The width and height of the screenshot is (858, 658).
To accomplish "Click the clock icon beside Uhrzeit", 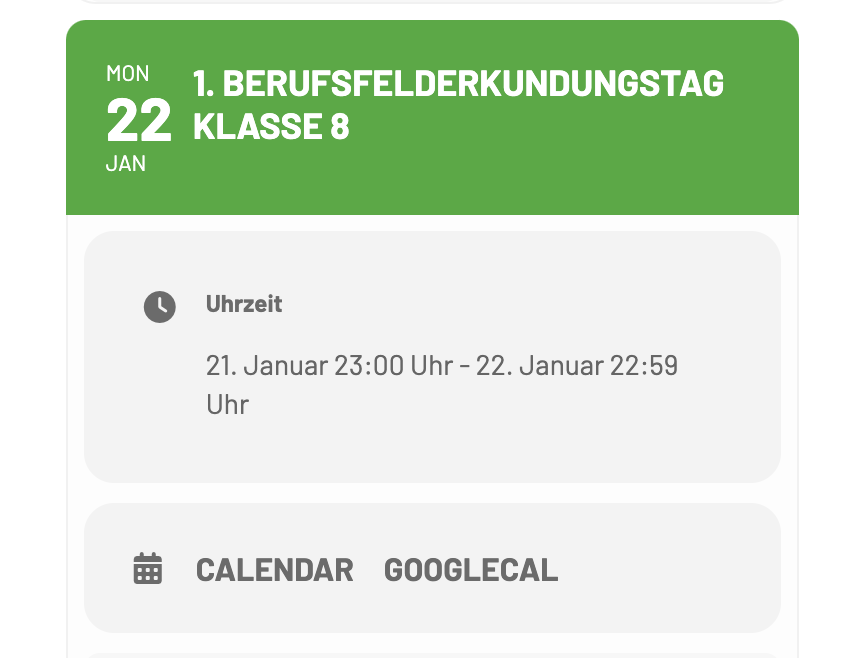I will [160, 307].
